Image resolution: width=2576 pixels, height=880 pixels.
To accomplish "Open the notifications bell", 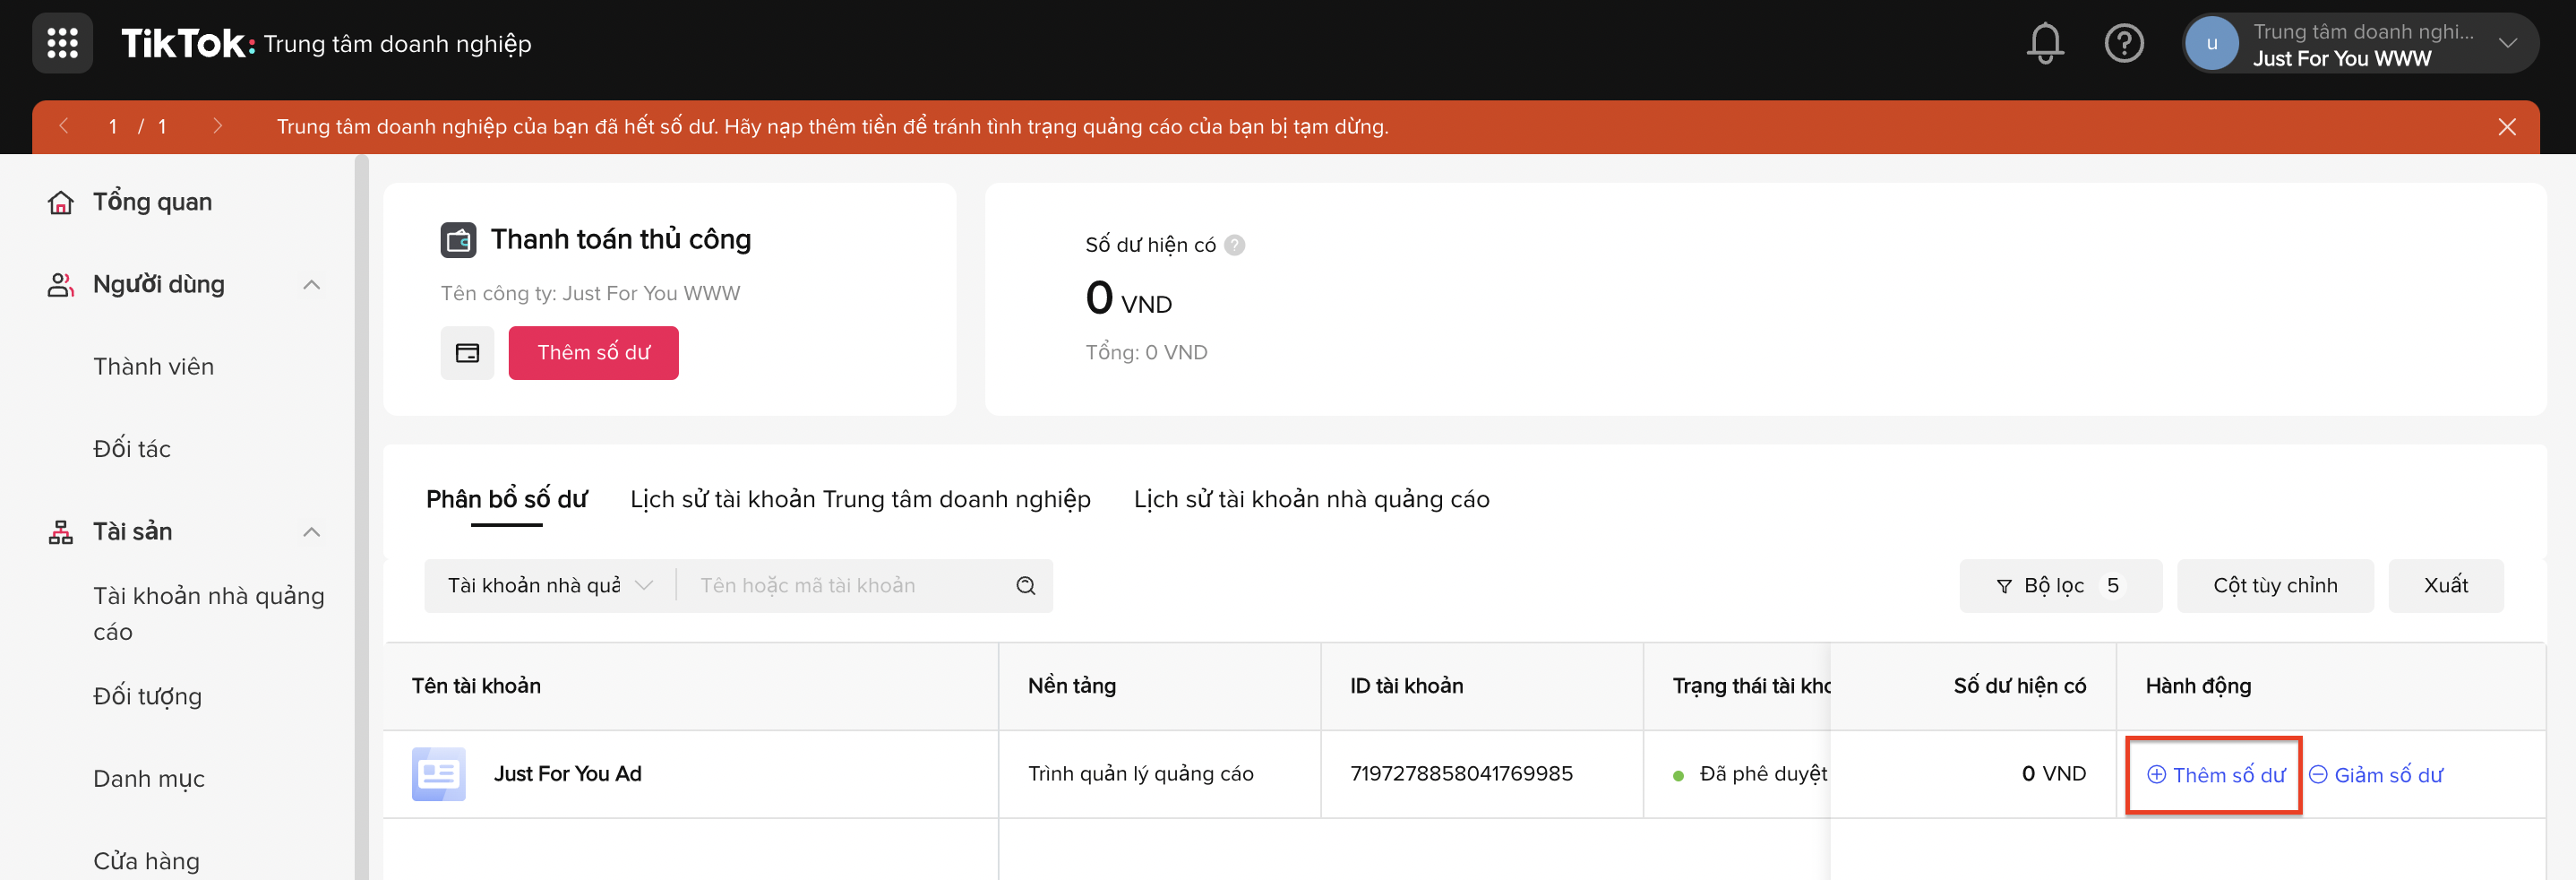I will click(2044, 43).
